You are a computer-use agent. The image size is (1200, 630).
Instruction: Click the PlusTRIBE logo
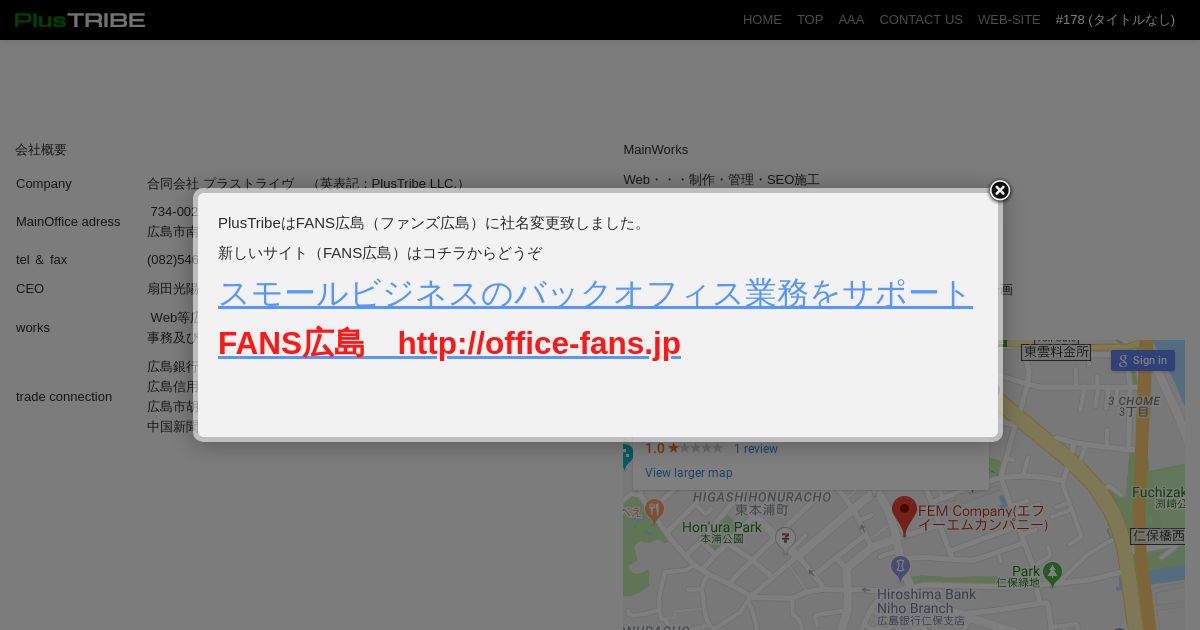tap(80, 20)
